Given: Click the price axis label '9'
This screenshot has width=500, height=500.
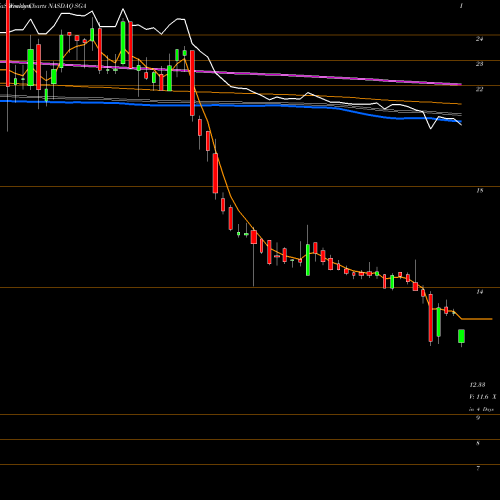Looking at the screenshot, I should pos(478,418).
